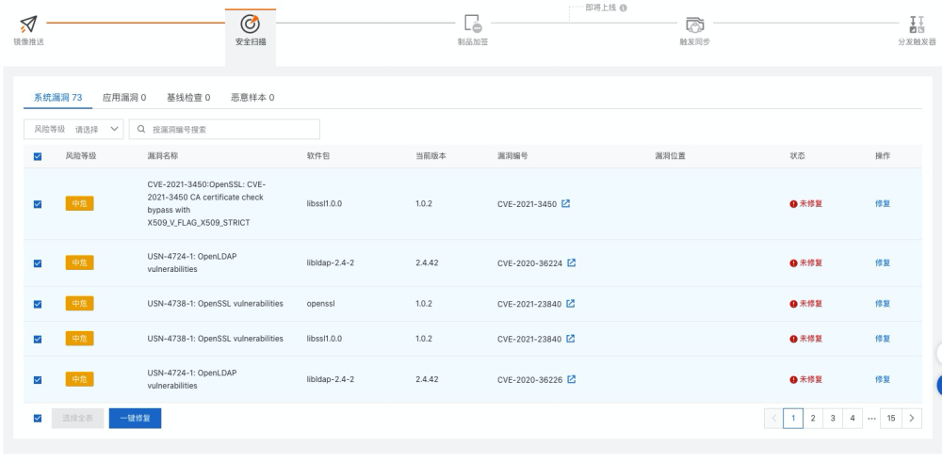Uncheck the openssl package row checkbox
Screen dimensions: 943x462
coord(38,304)
